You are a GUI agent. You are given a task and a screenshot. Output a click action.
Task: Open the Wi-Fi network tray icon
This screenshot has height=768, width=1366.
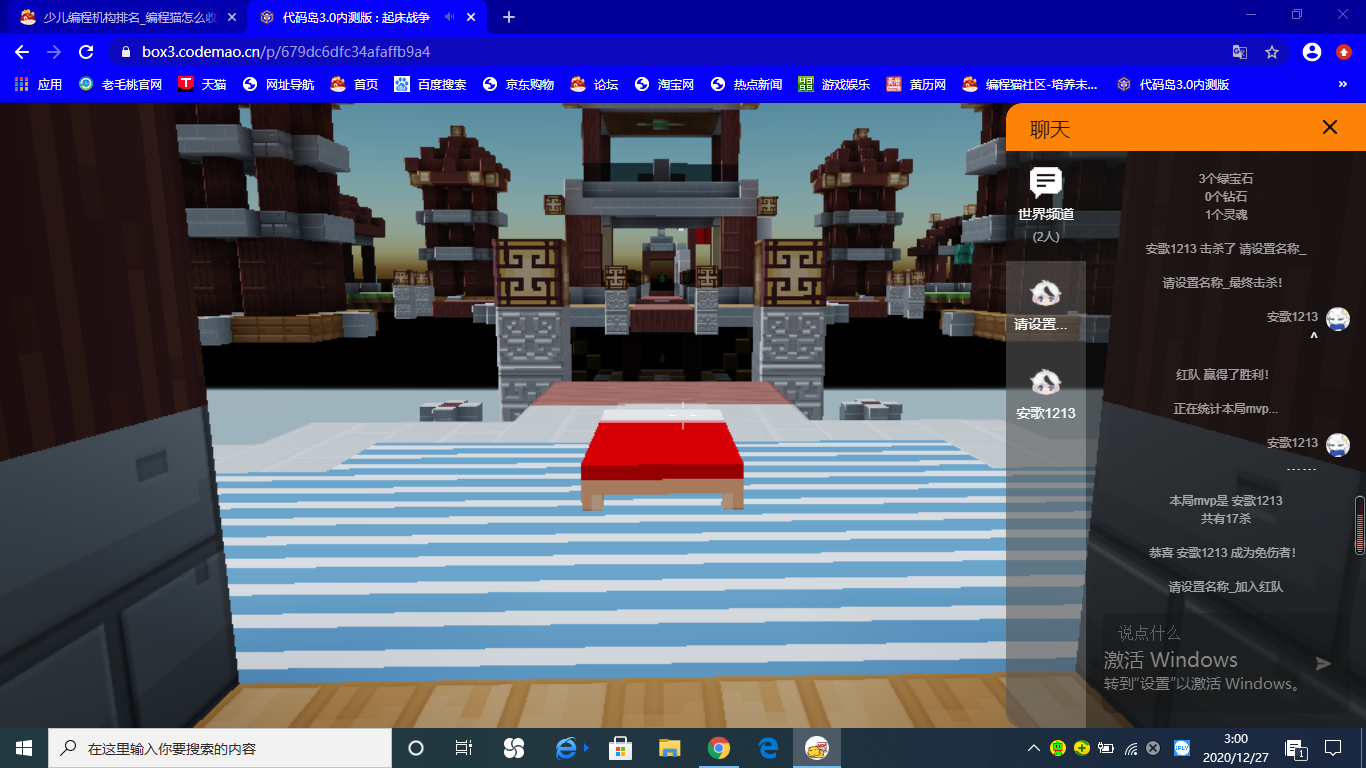(x=1131, y=748)
